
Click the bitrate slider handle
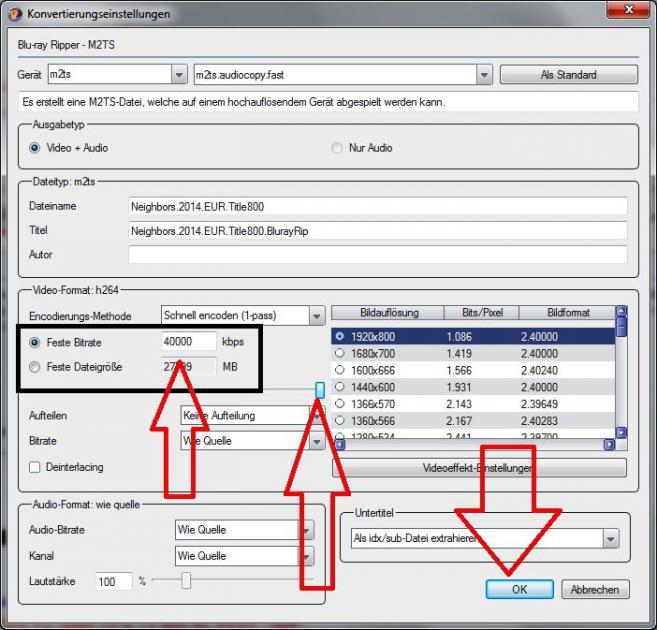320,390
